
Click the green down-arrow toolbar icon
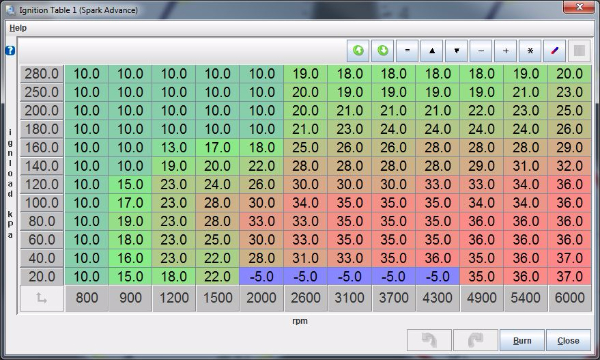tap(383, 50)
